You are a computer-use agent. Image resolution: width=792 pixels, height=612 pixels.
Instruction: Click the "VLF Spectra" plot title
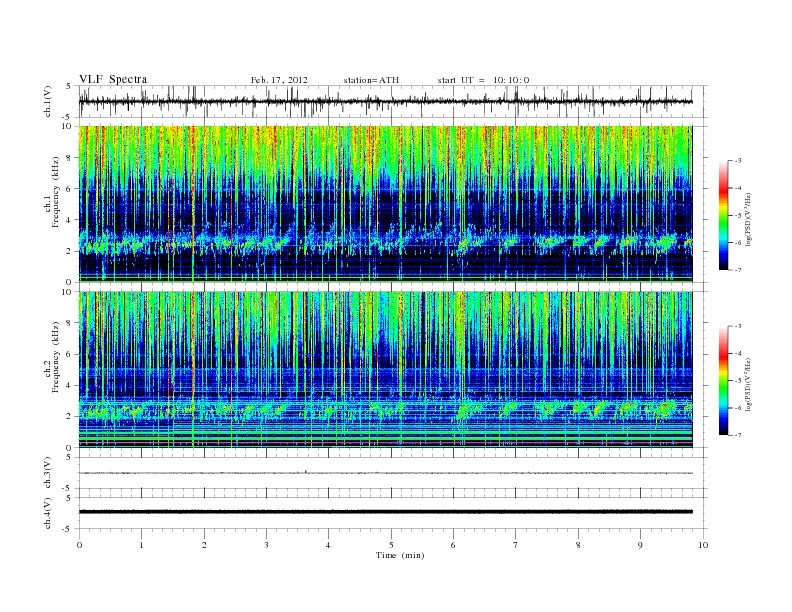point(113,79)
